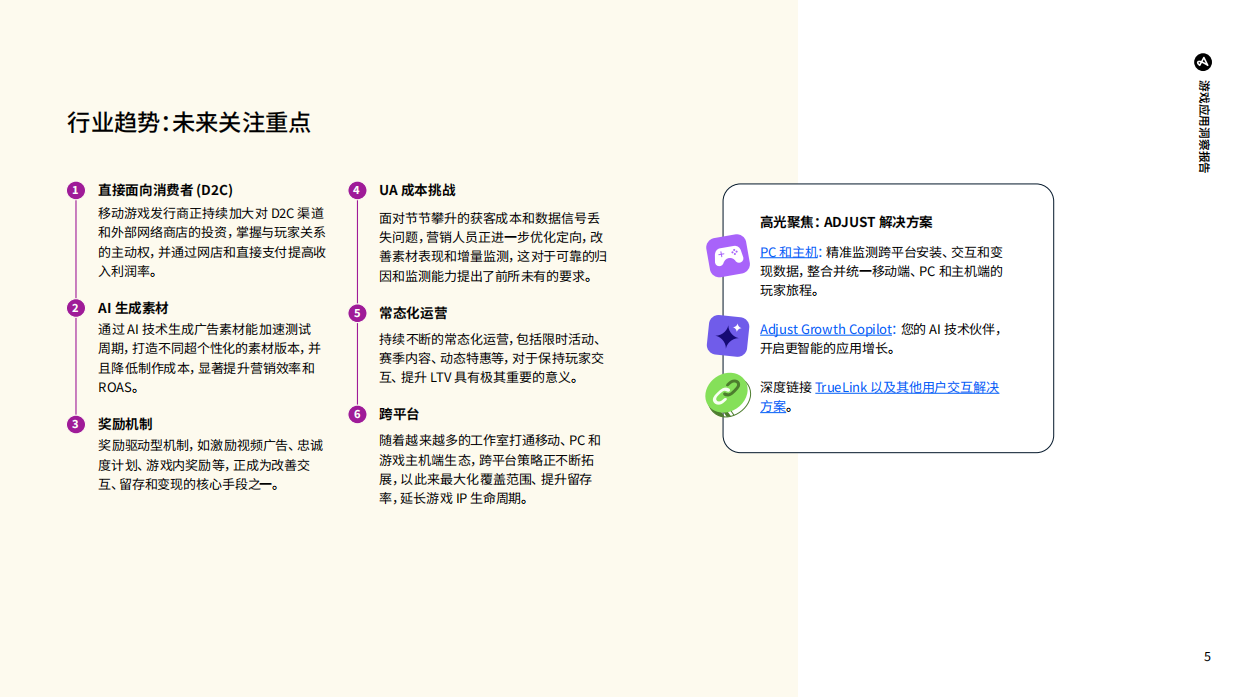1240x697 pixels.
Task: Click the text '开启更智能的应用增长。'
Action: [x=828, y=349]
